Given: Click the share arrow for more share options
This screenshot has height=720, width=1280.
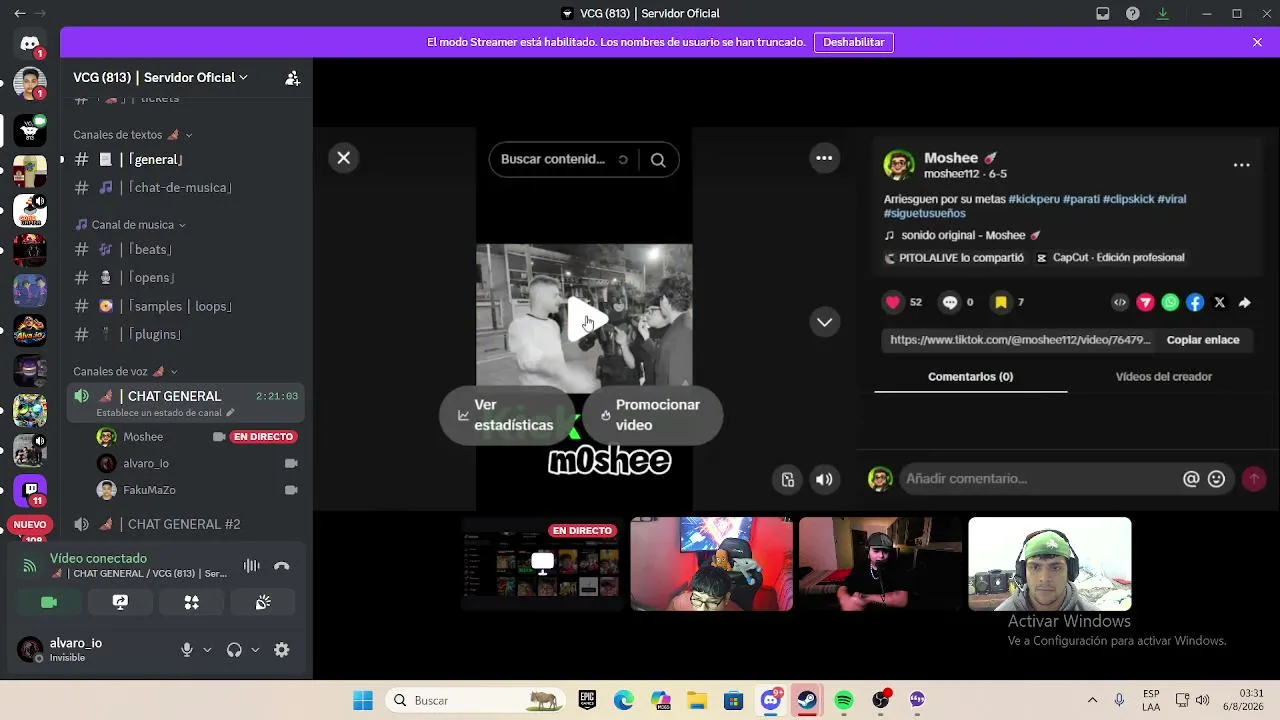Looking at the screenshot, I should tap(1245, 302).
